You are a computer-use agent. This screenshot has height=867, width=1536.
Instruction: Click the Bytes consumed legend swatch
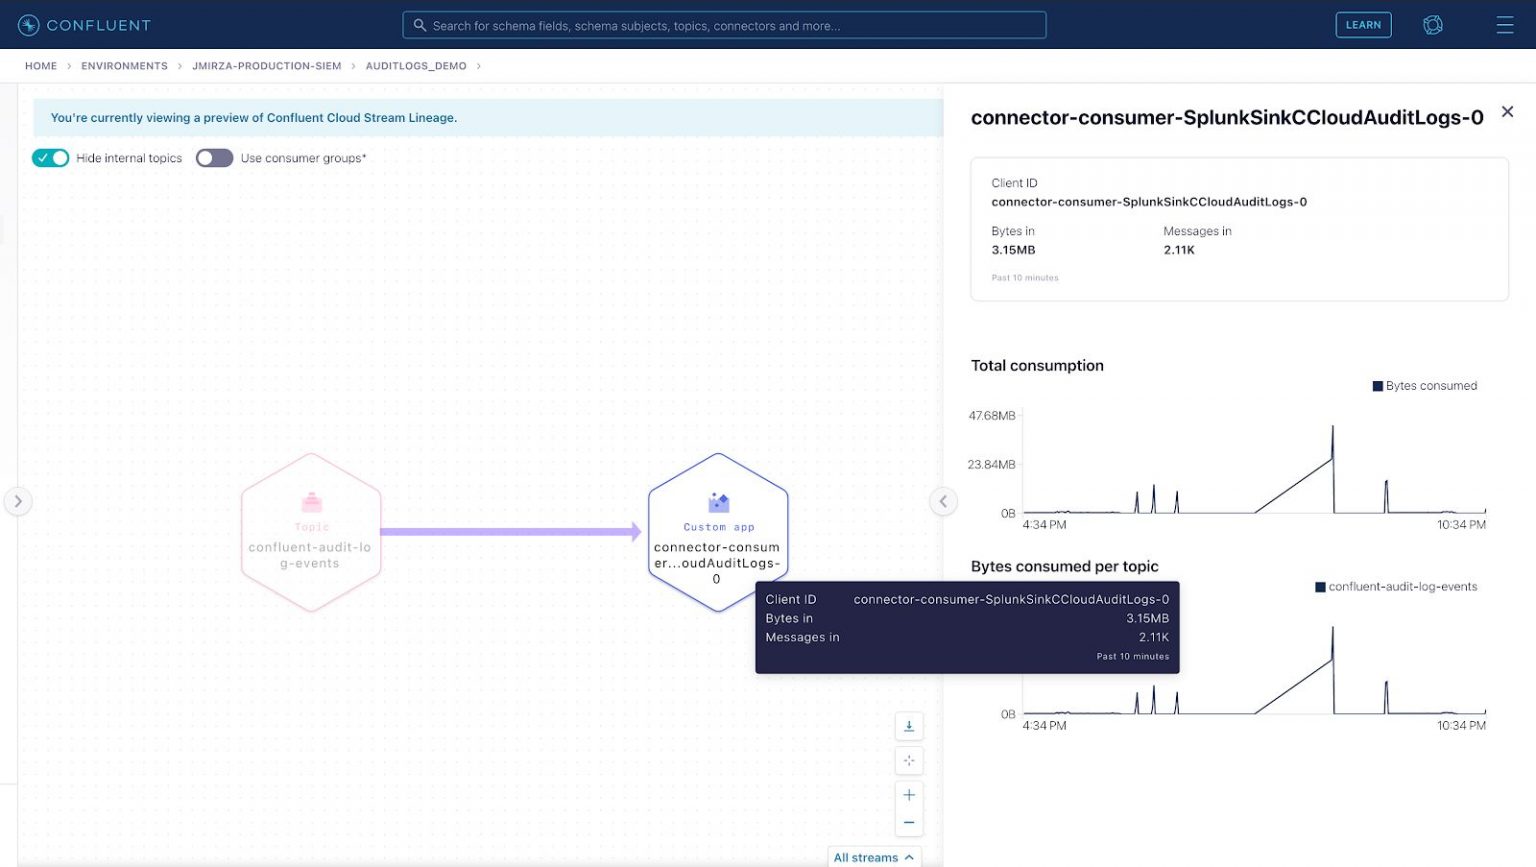point(1377,385)
